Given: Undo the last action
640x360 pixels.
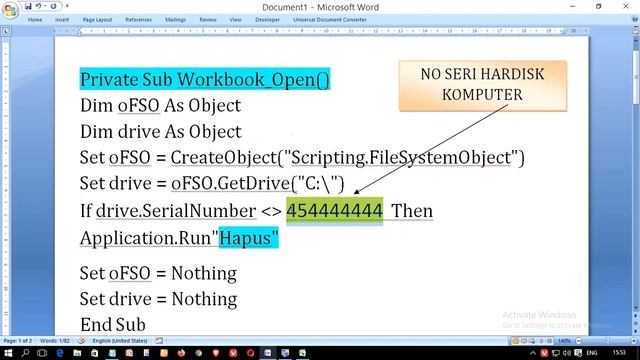Looking at the screenshot, I should 38,6.
